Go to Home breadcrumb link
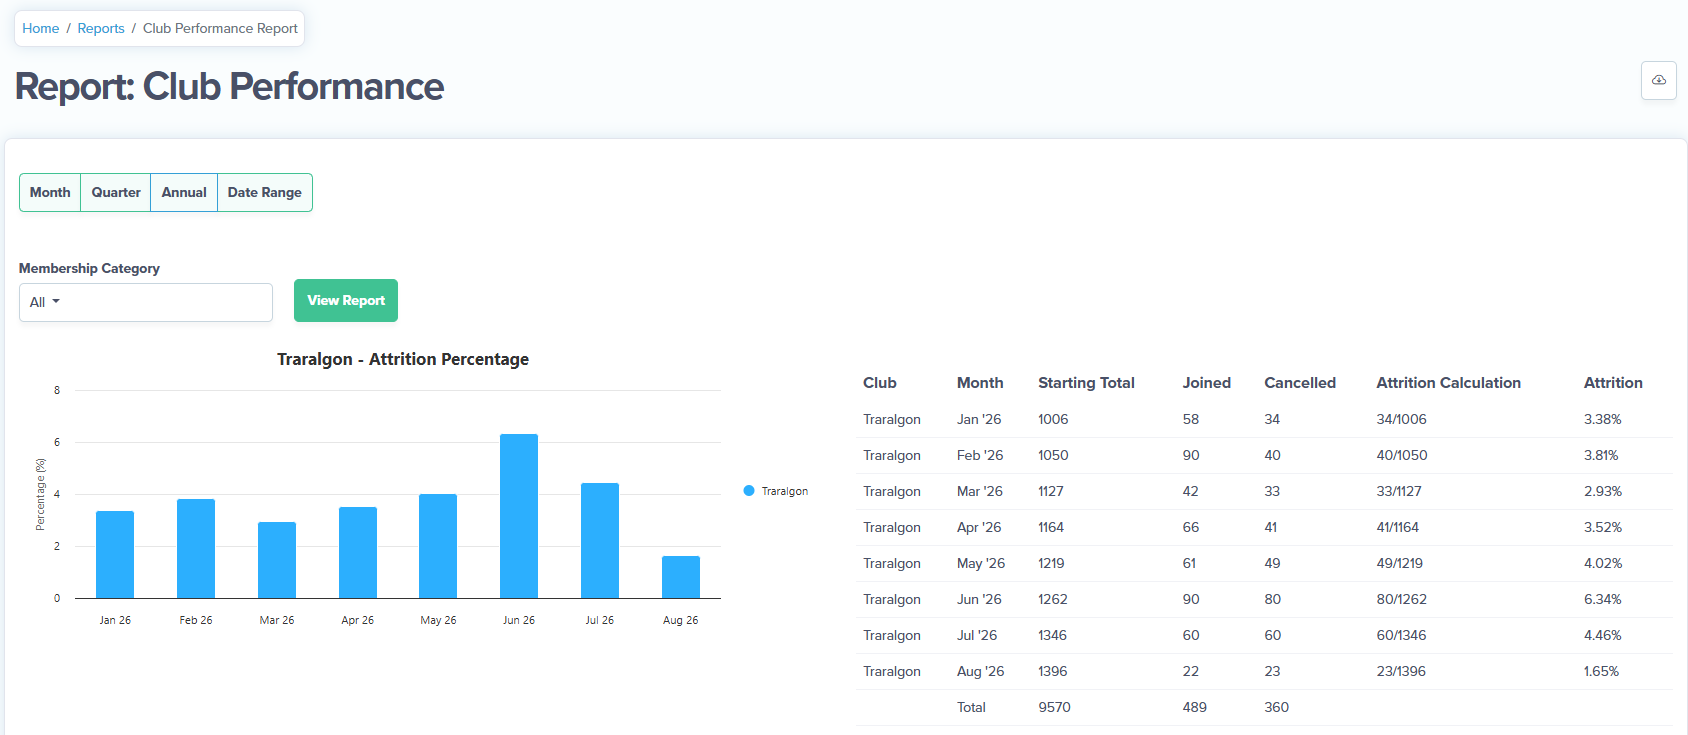This screenshot has height=735, width=1688. [x=41, y=28]
